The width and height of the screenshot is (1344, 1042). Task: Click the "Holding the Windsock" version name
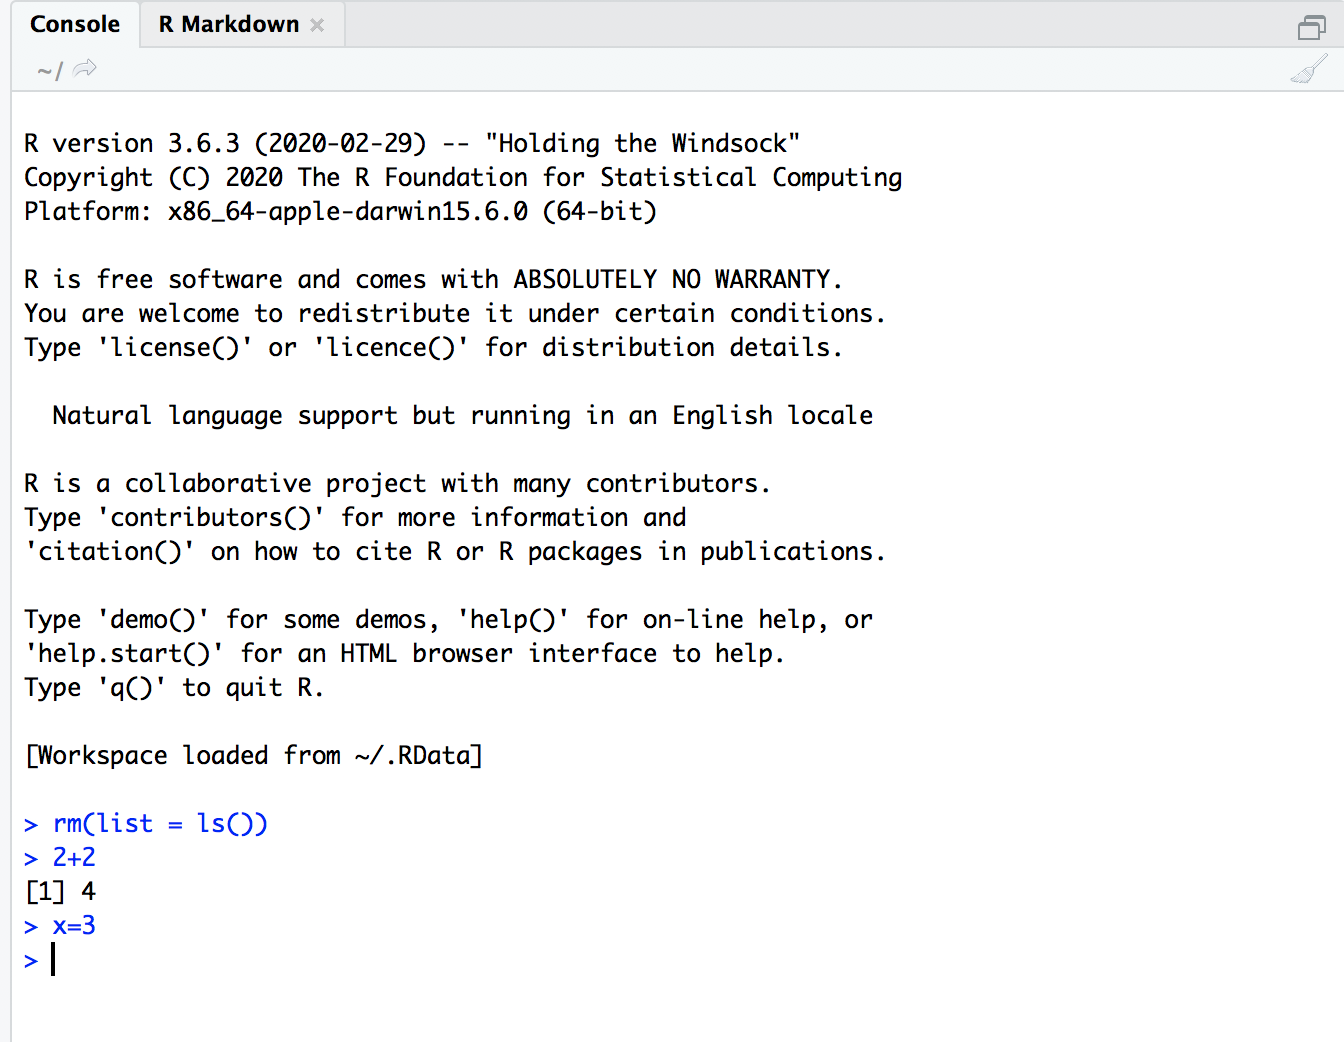pyautogui.click(x=645, y=143)
